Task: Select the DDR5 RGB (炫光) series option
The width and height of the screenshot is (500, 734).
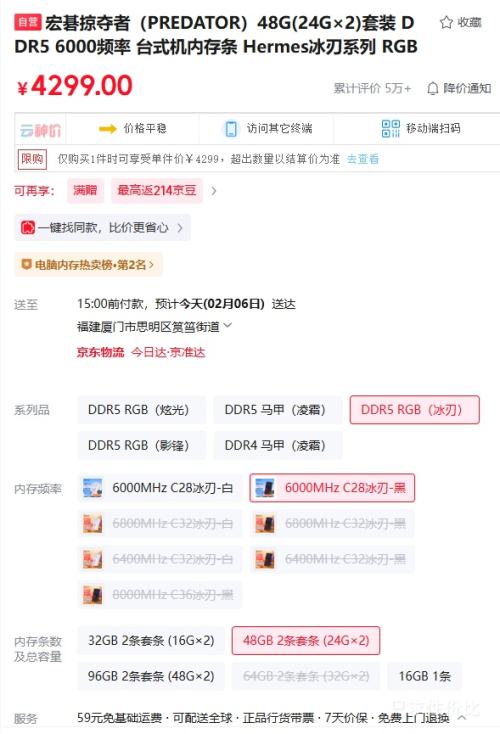Action: pos(141,410)
